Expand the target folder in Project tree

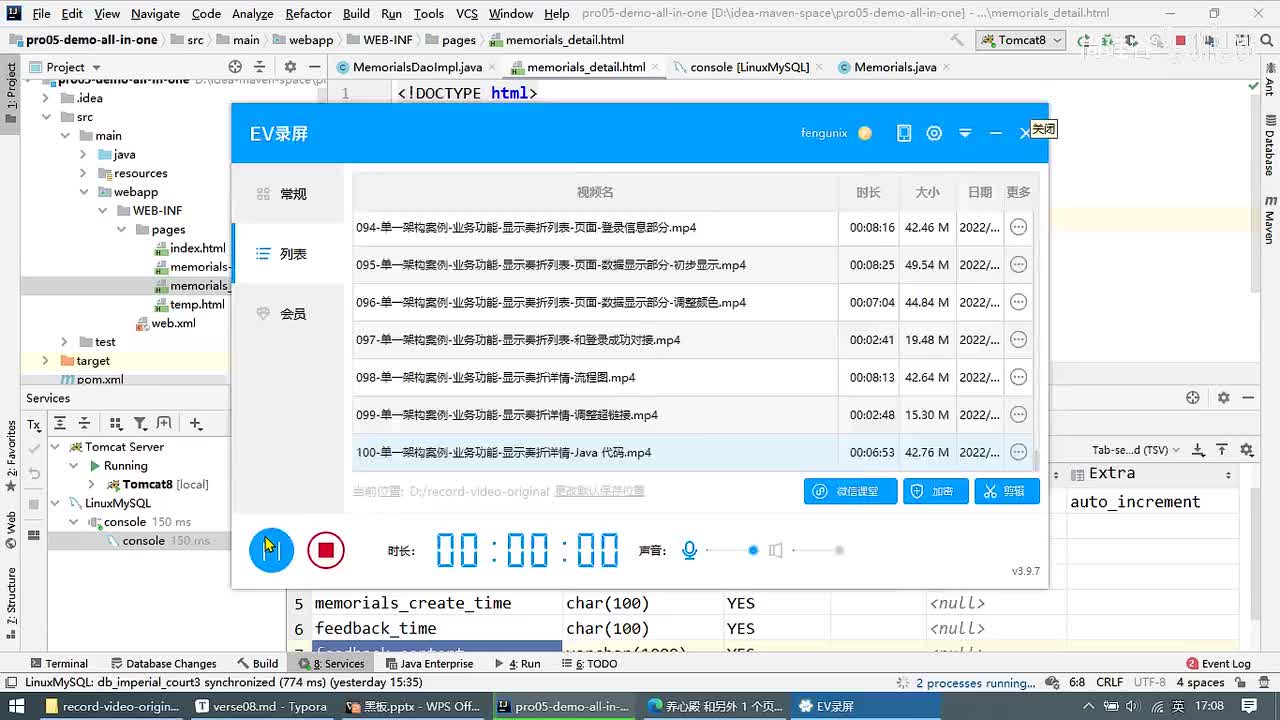45,361
